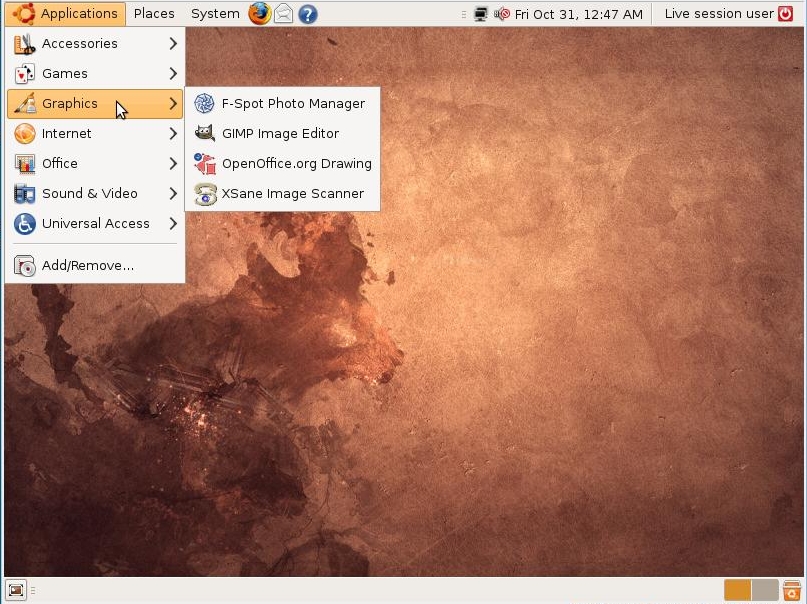Expand the Graphics submenu arrow
The image size is (807, 604).
[173, 103]
